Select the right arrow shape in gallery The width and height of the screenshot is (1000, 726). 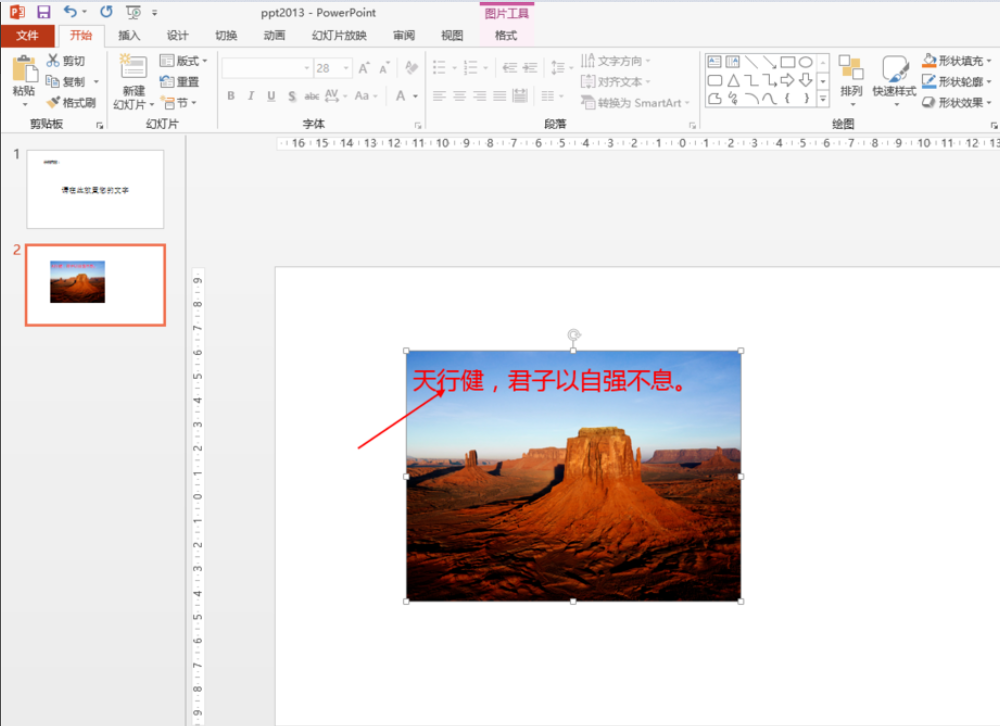[x=788, y=80]
